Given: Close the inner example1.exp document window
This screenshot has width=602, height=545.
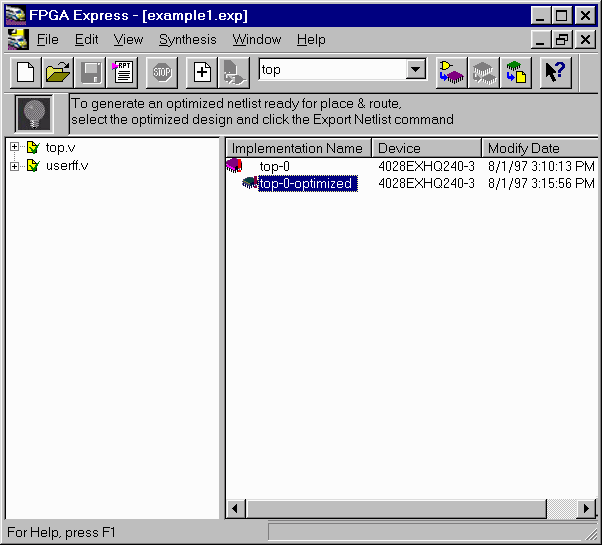Looking at the screenshot, I should tap(585, 39).
